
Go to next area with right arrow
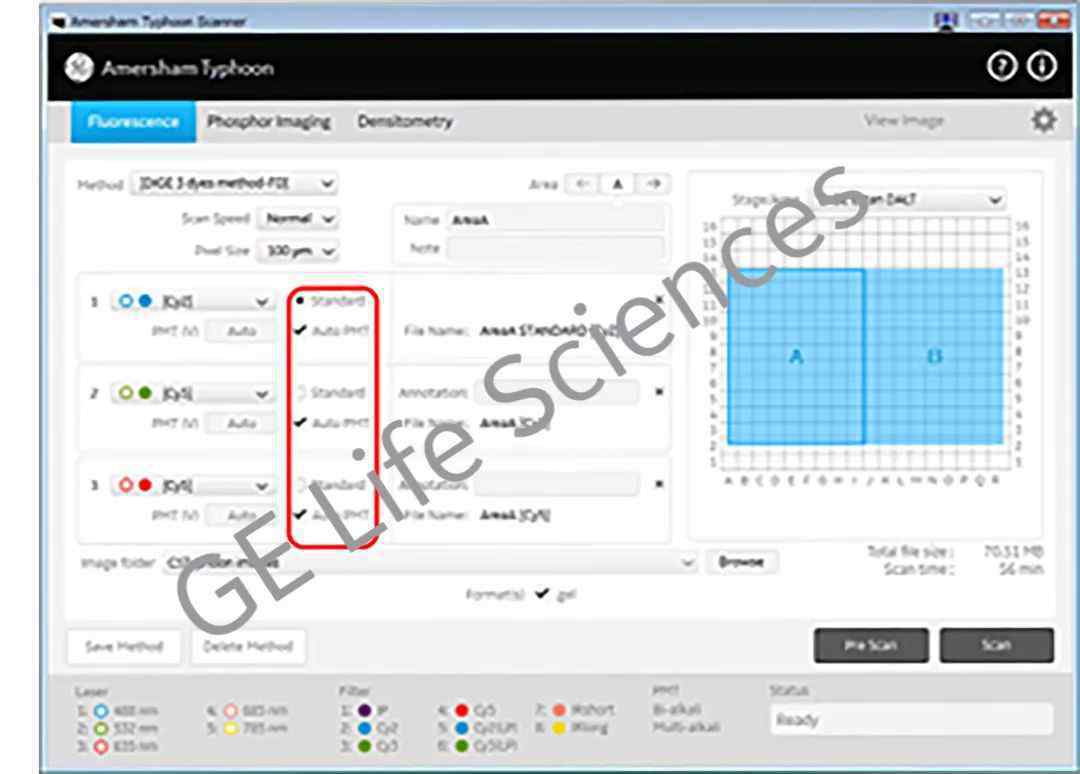tap(653, 184)
